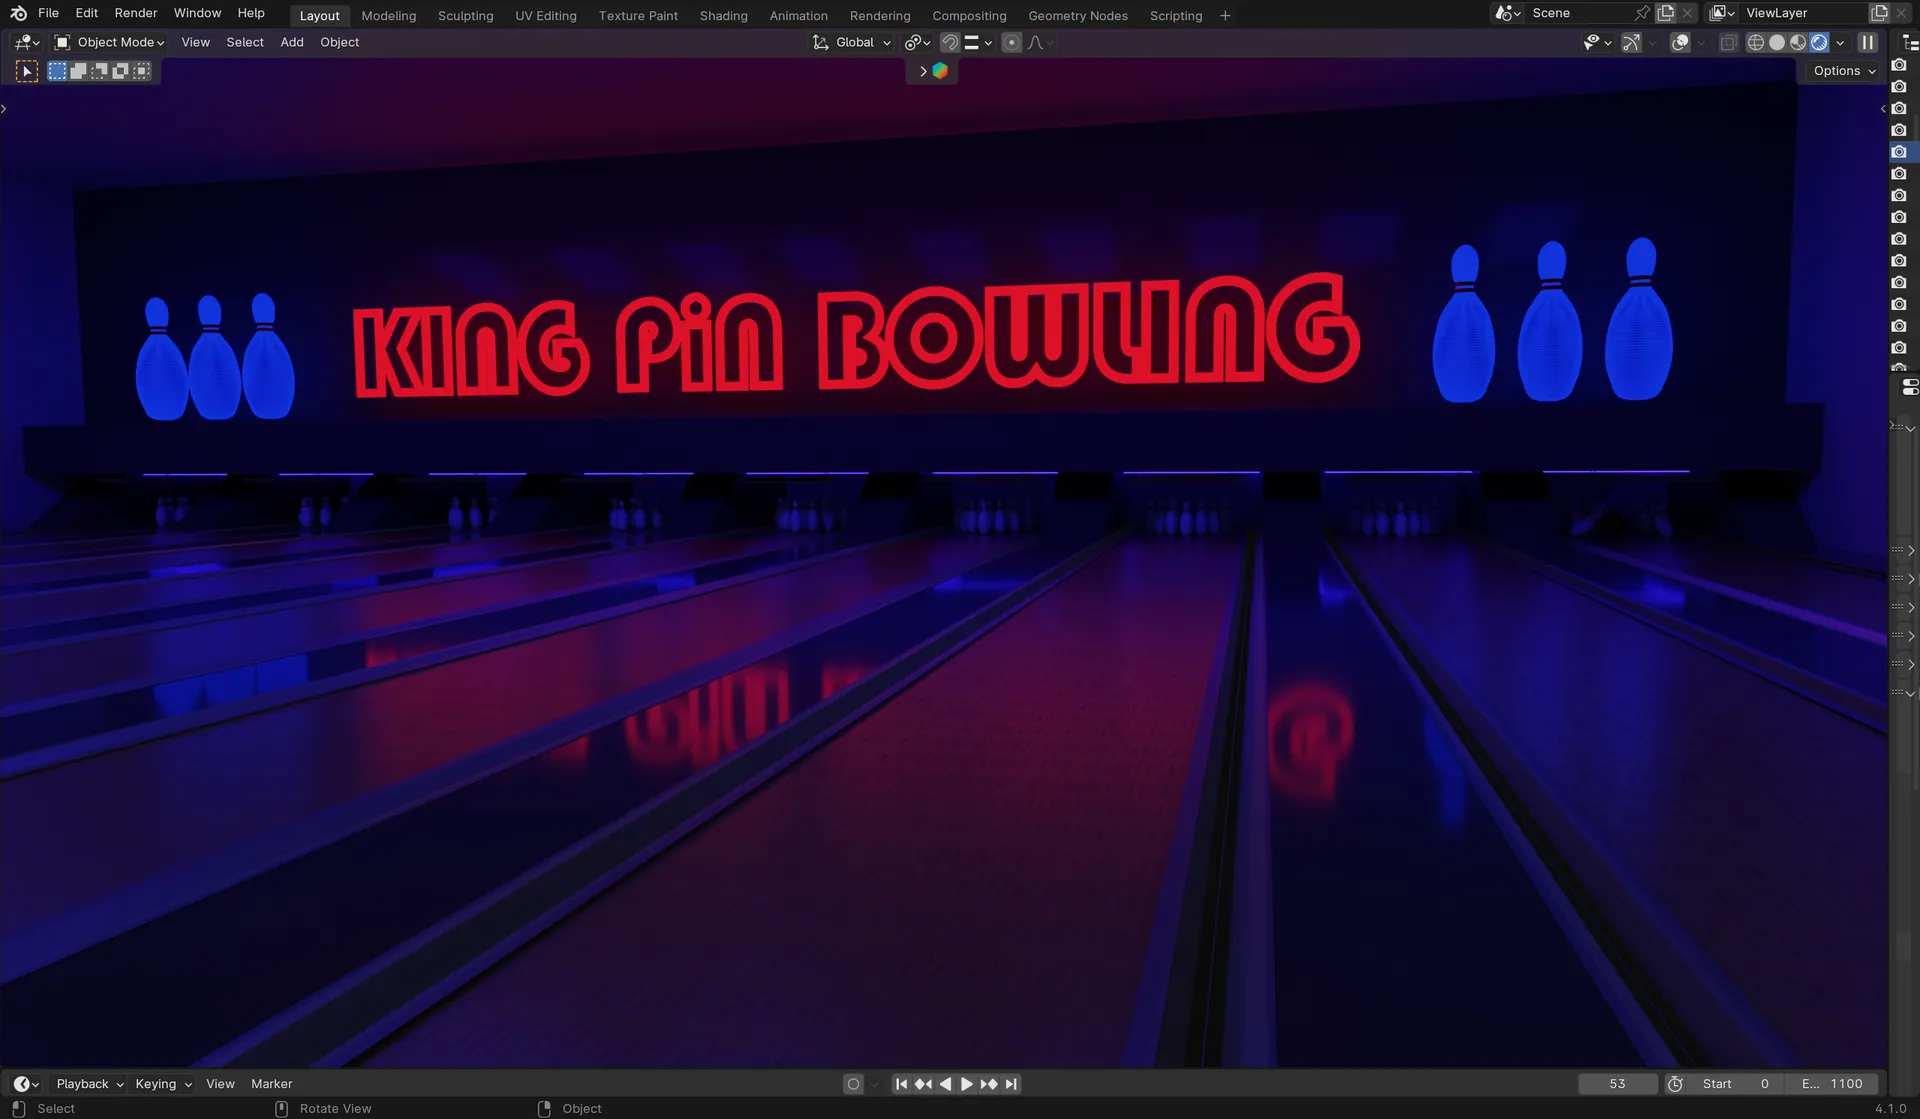Image resolution: width=1920 pixels, height=1119 pixels.
Task: Toggle use preview range clock icon
Action: pyautogui.click(x=1675, y=1084)
